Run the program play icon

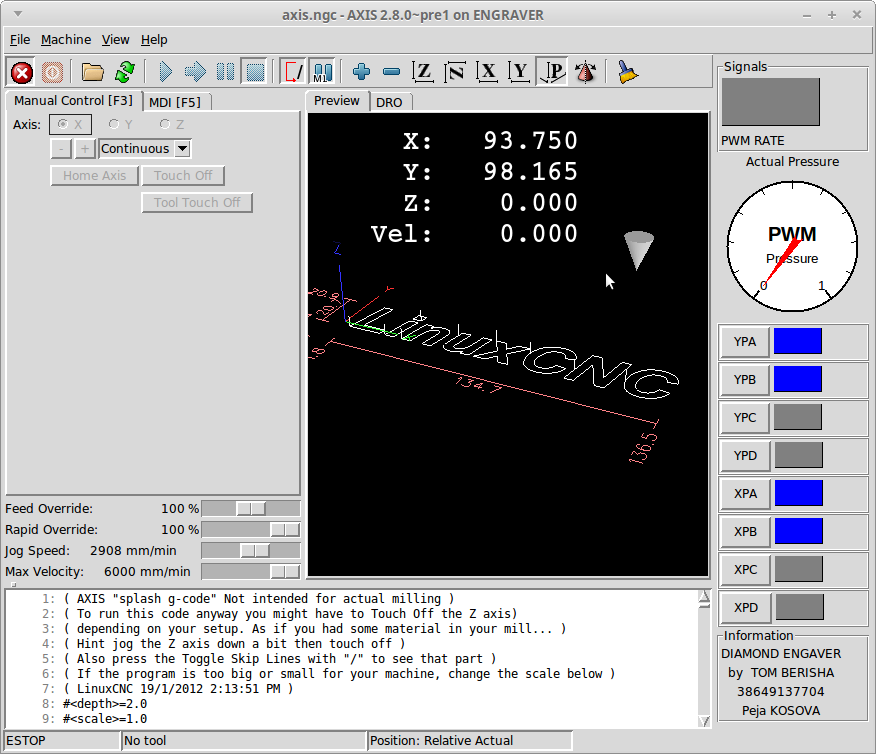(x=165, y=73)
